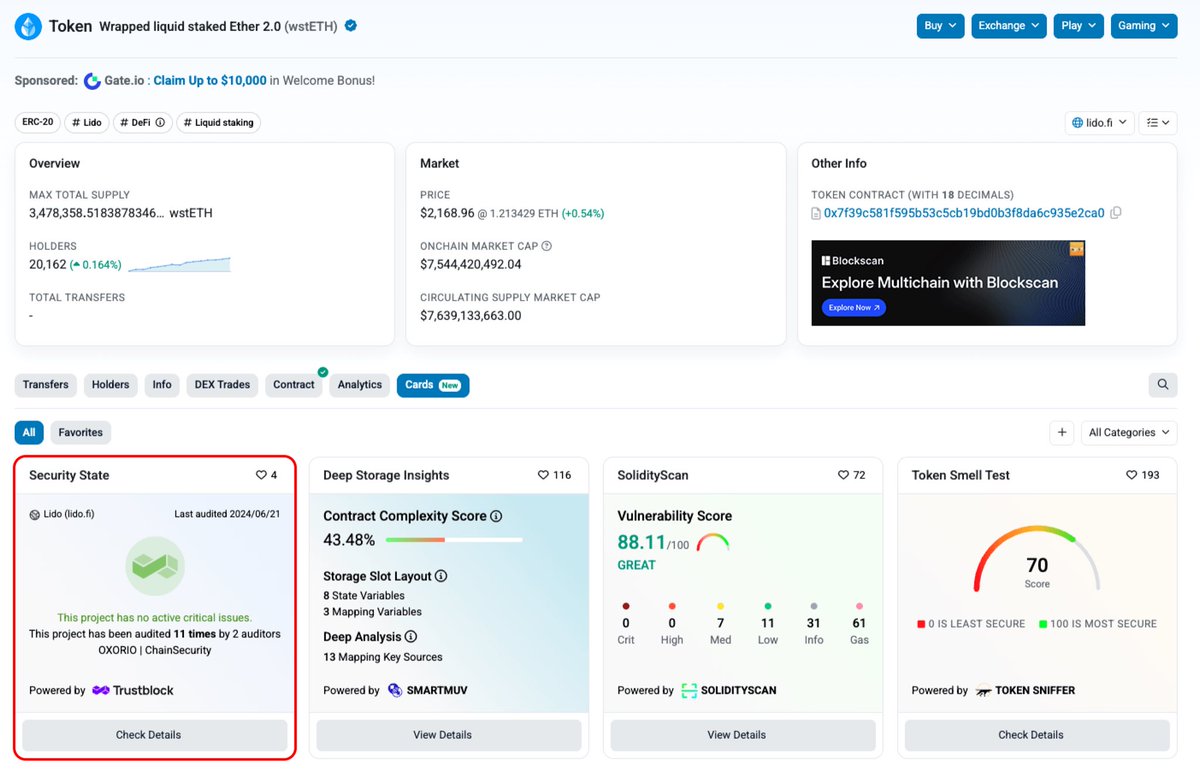Open the token contract address link
Viewport: 1200px width, 769px height.
click(x=964, y=213)
